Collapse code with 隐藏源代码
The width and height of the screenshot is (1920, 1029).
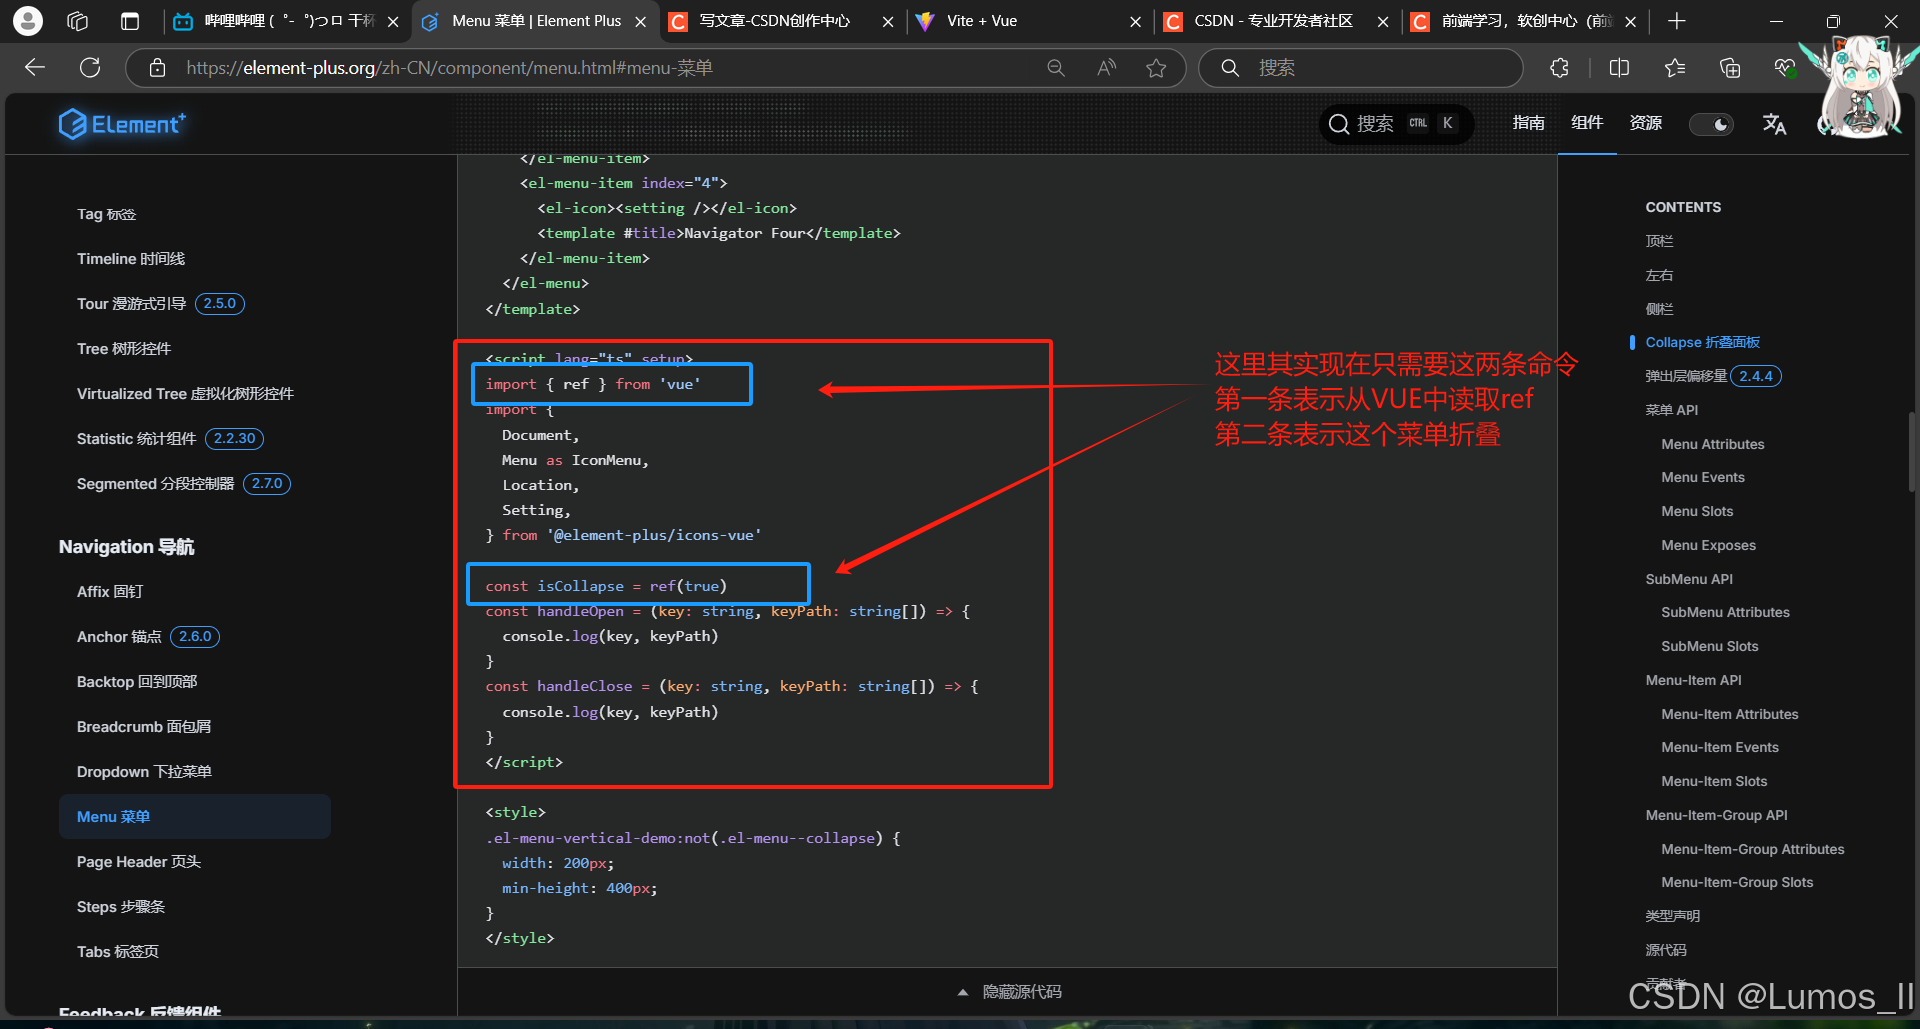tap(1008, 992)
